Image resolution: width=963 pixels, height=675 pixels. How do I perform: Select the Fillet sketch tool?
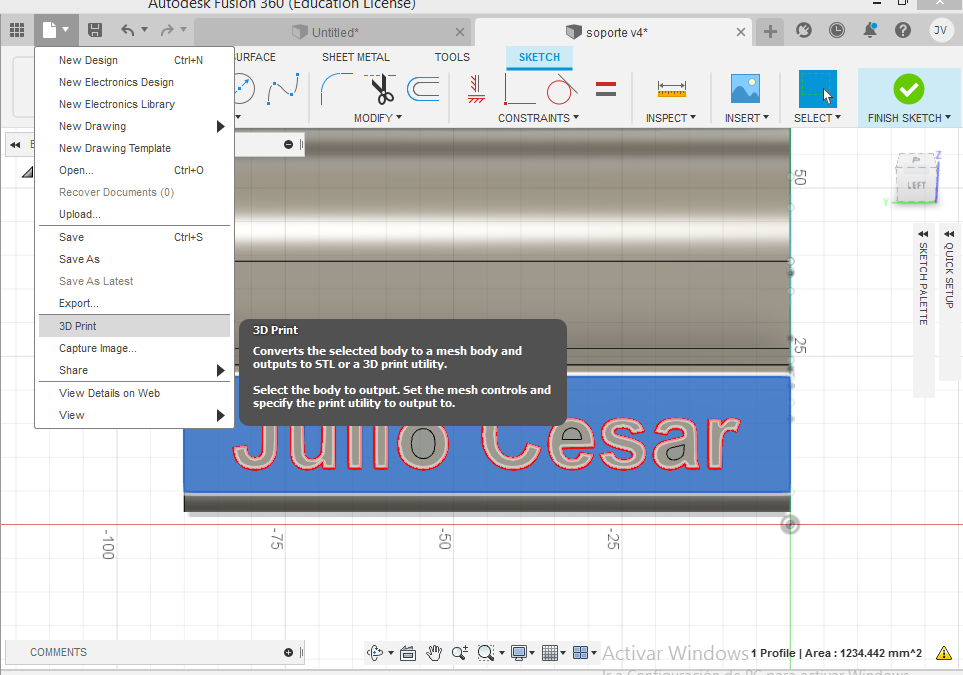click(337, 88)
